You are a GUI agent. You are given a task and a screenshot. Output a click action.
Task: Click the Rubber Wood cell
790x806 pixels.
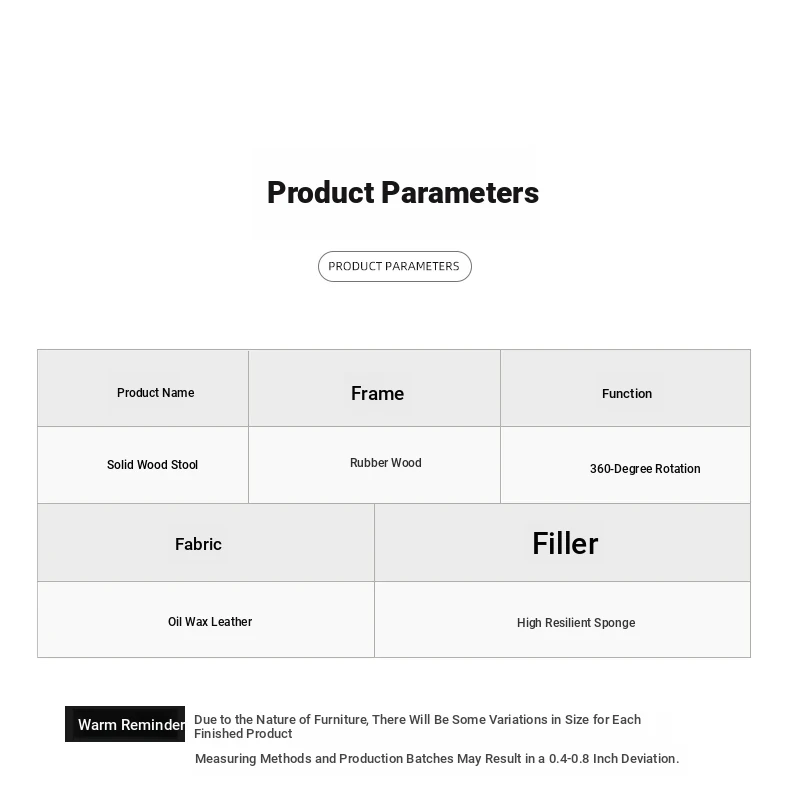point(385,463)
